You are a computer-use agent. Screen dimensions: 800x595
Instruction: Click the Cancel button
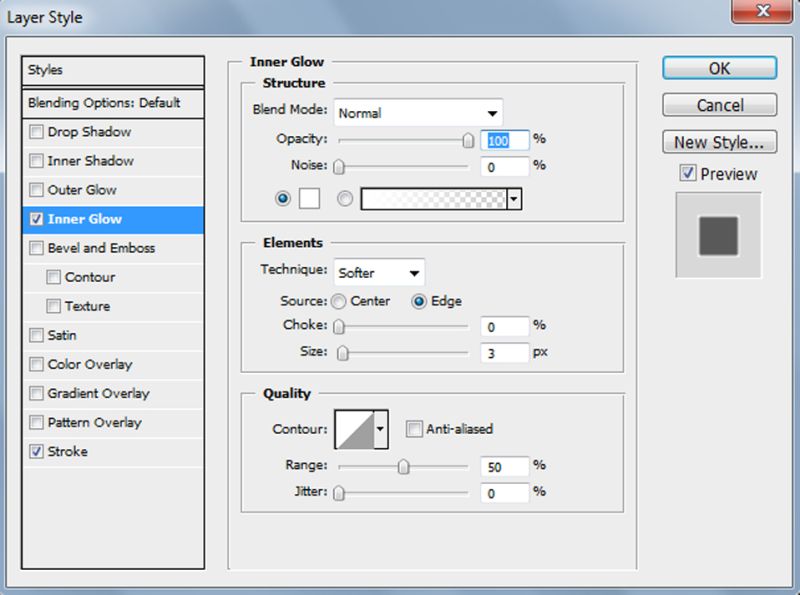(719, 105)
